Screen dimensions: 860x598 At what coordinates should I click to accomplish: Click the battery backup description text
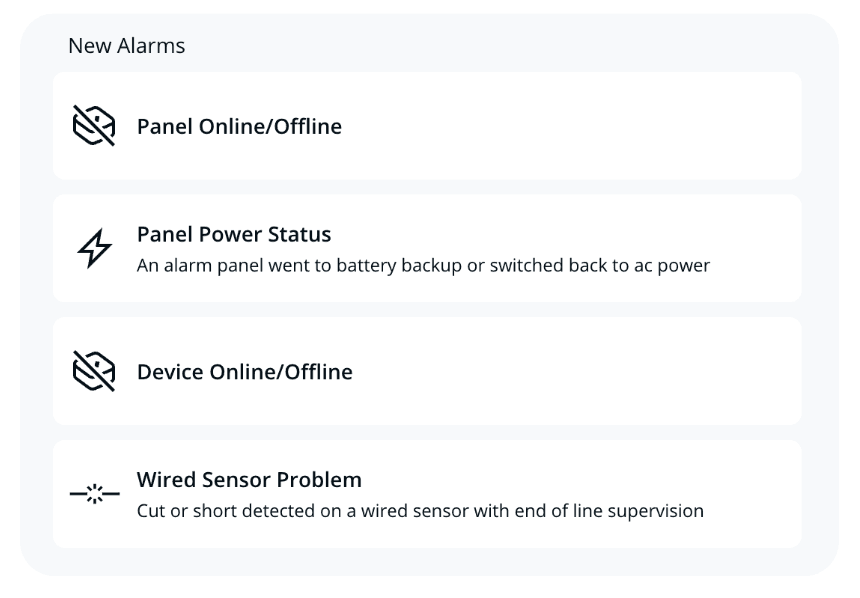point(423,266)
